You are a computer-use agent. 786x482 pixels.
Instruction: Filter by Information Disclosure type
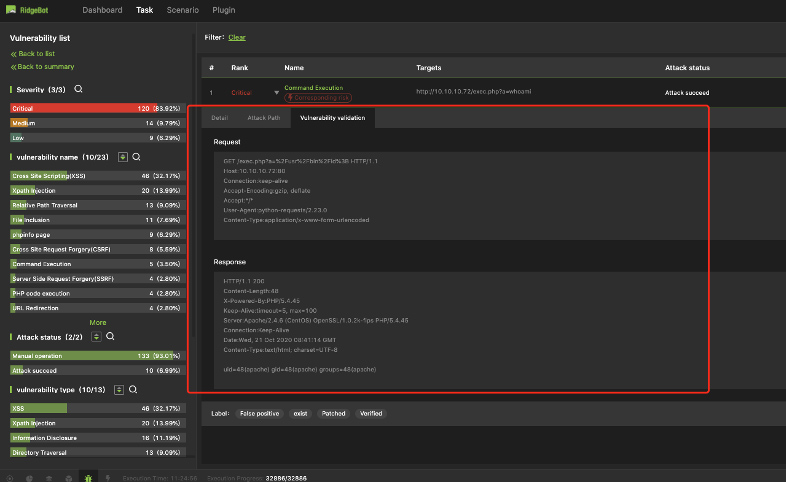click(98, 438)
